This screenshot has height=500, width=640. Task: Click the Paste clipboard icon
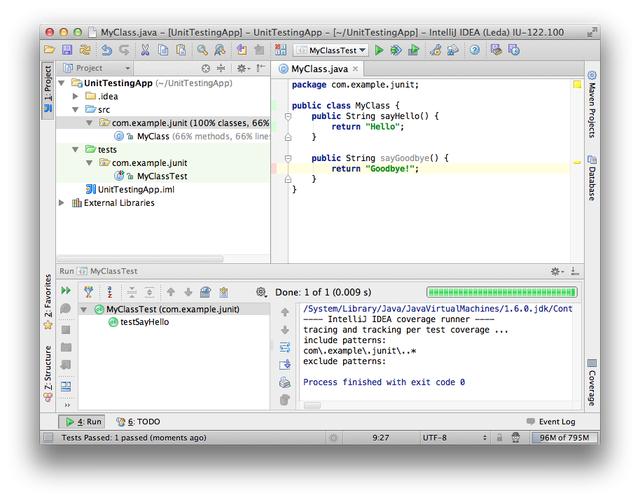181,50
